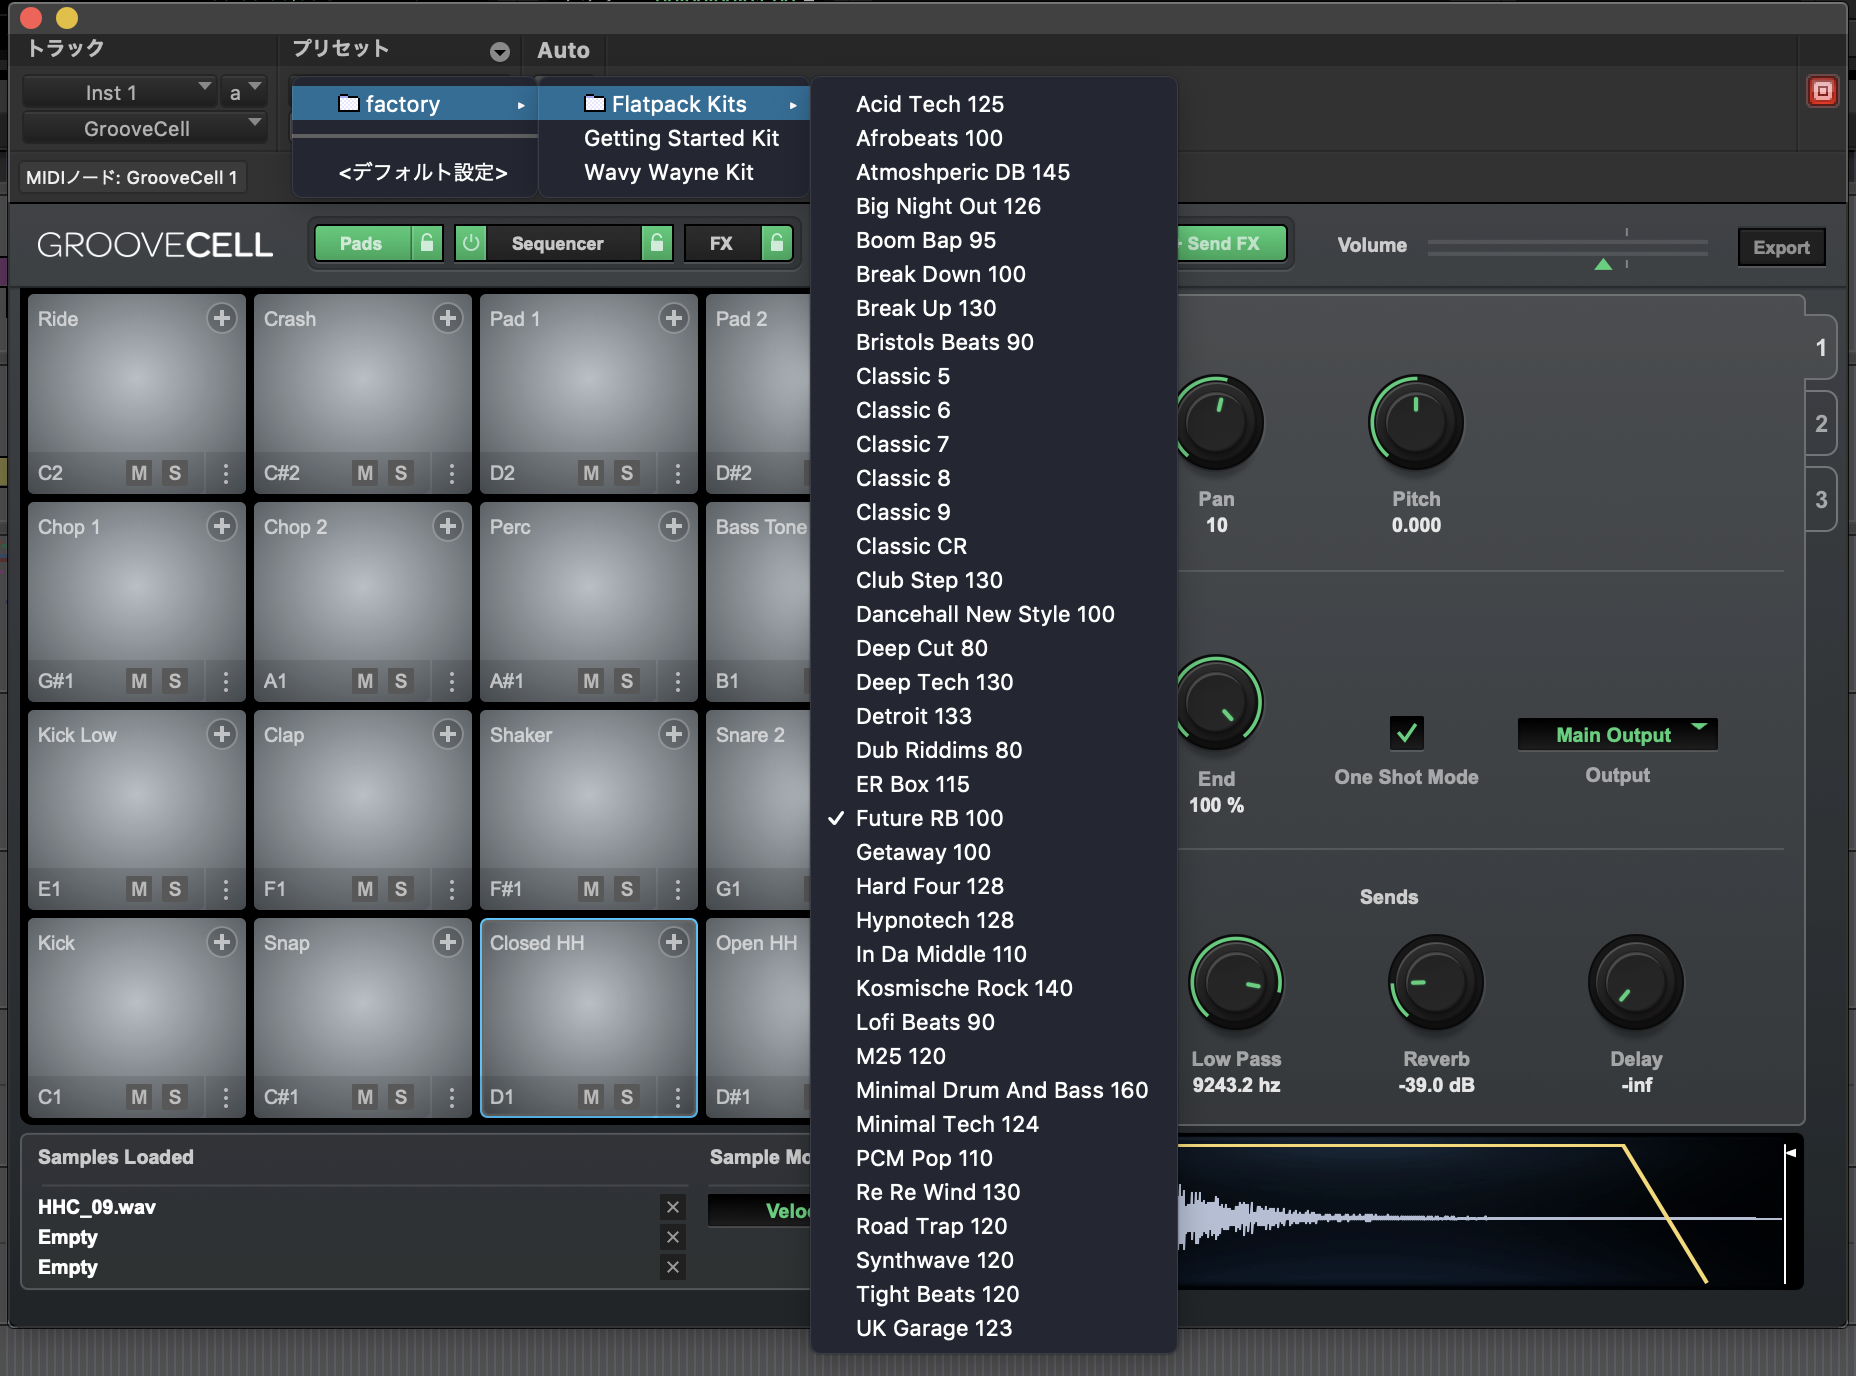Click the plus icon on Ride pad
Viewport: 1856px width, 1376px height.
coord(221,318)
